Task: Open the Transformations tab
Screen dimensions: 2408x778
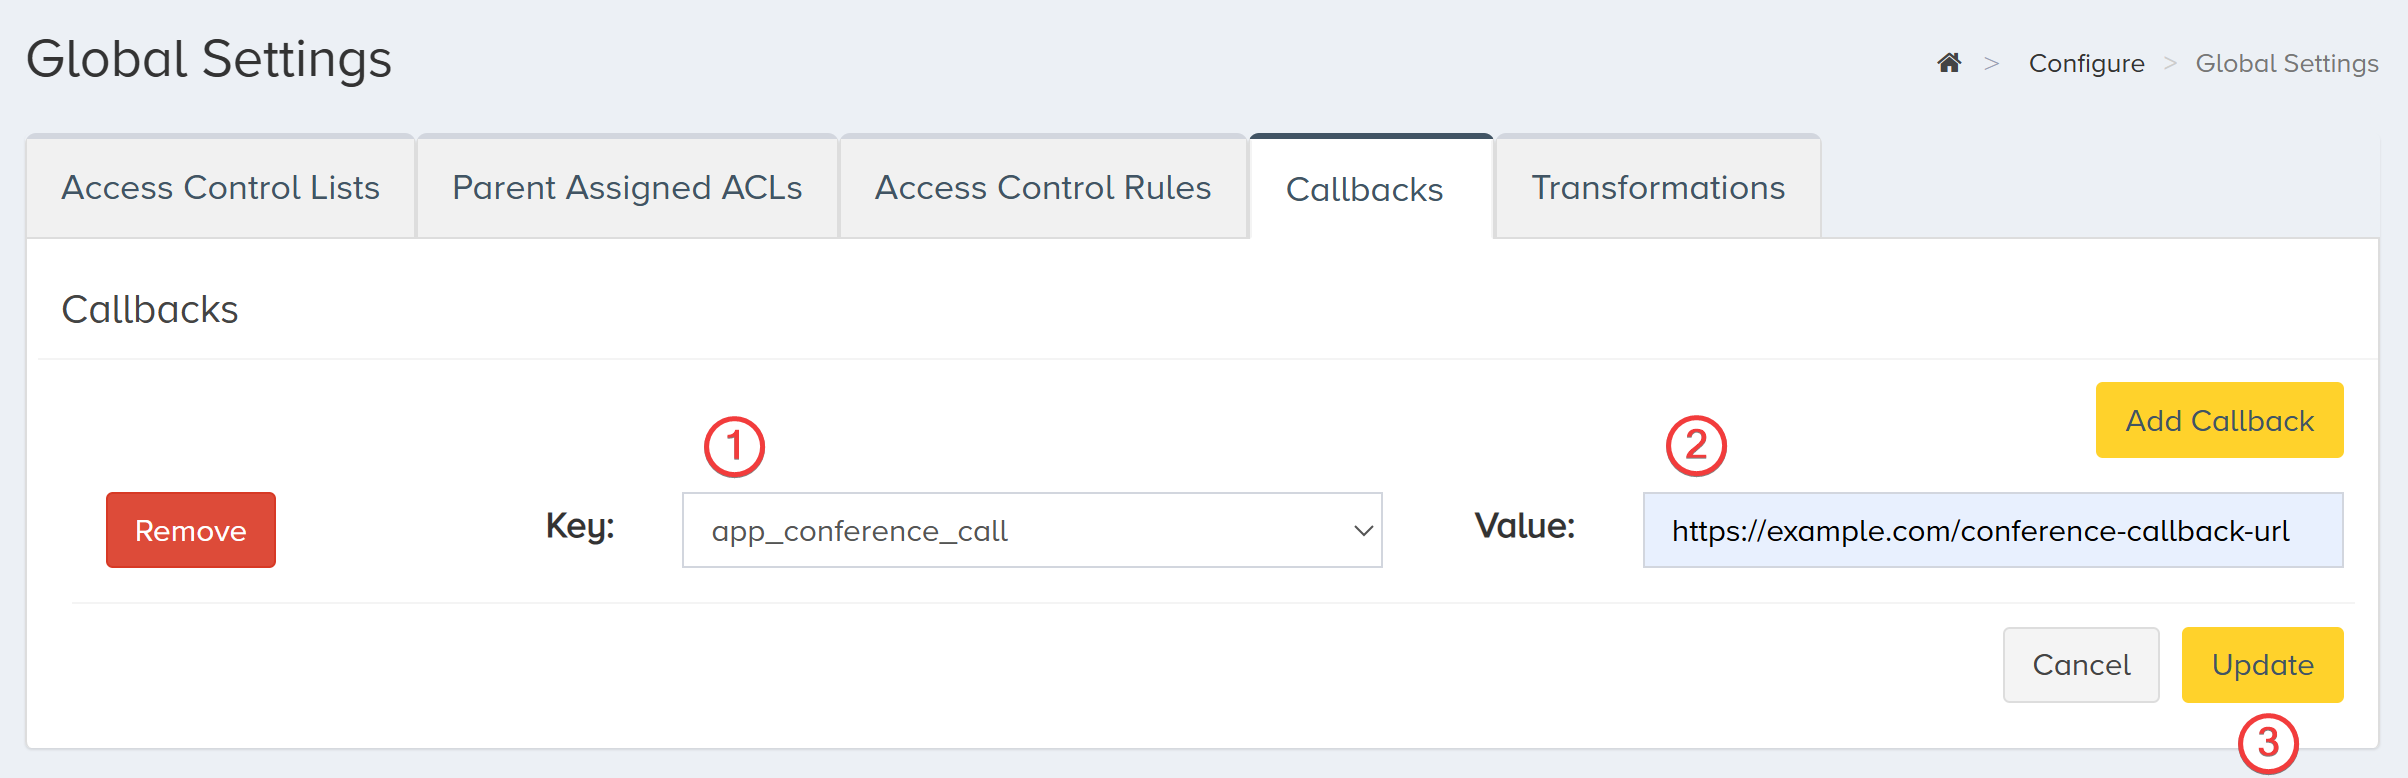Action: pyautogui.click(x=1657, y=187)
